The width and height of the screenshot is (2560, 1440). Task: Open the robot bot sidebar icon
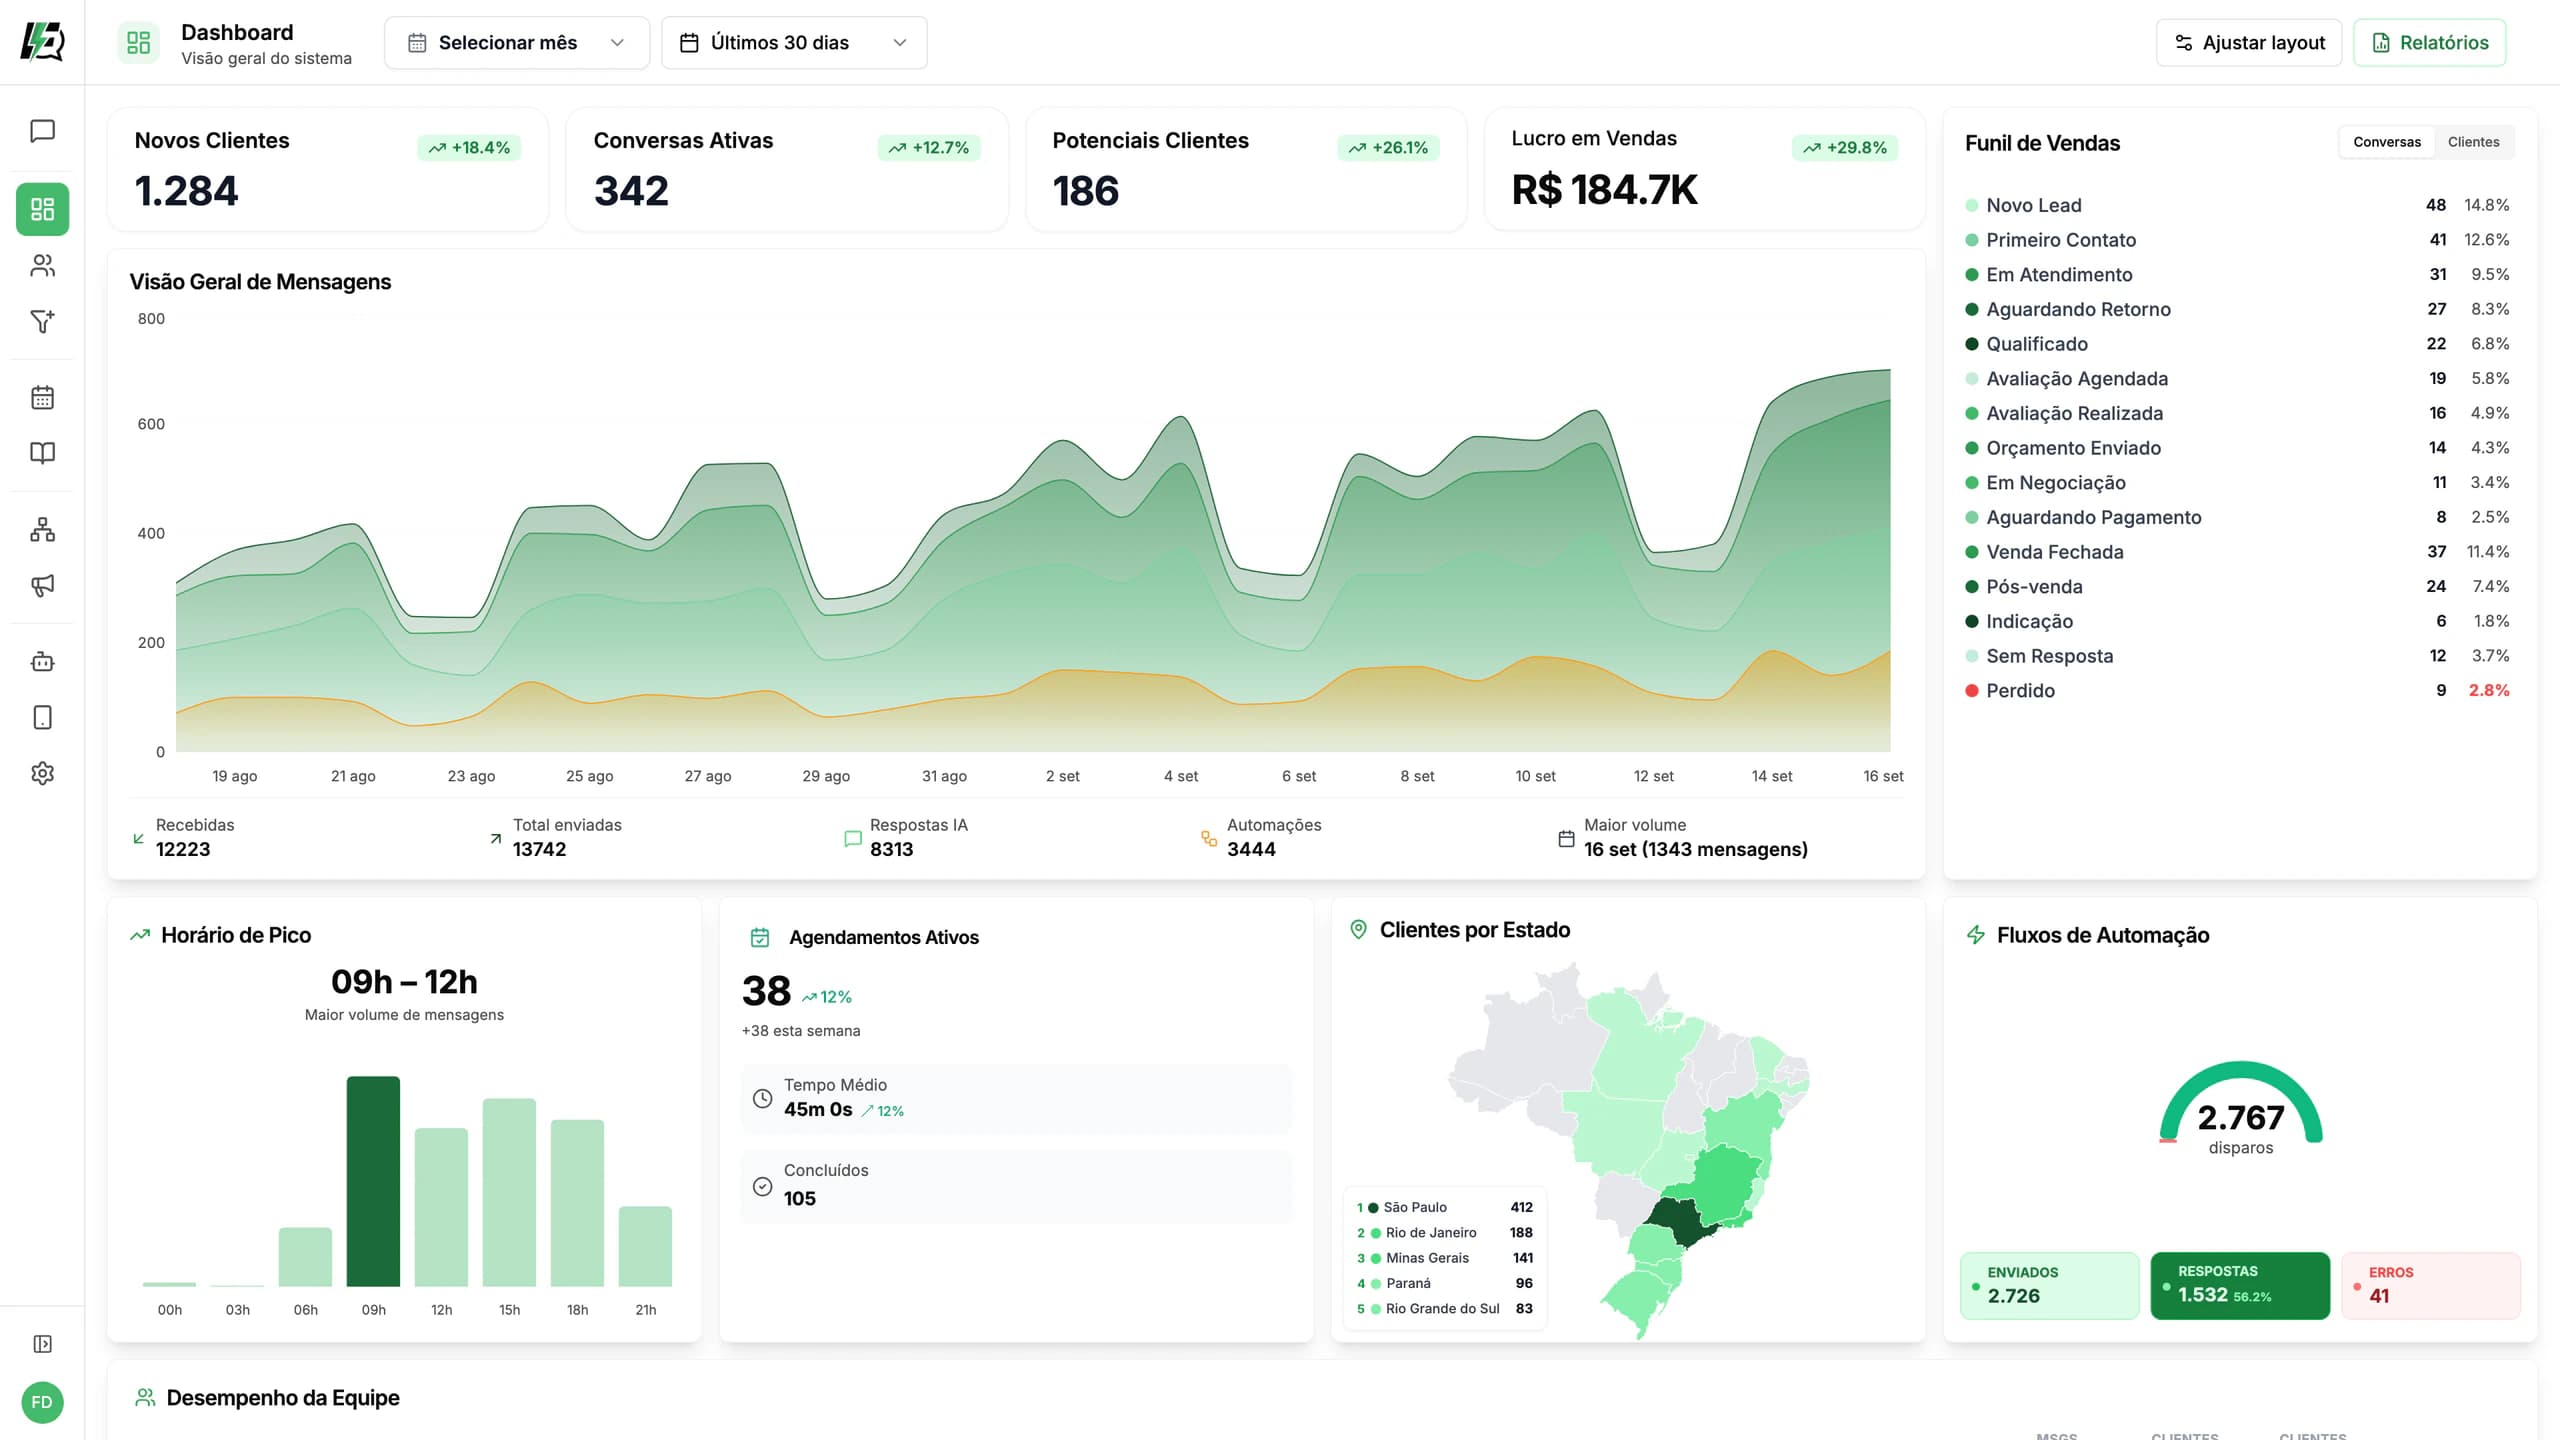pyautogui.click(x=42, y=661)
